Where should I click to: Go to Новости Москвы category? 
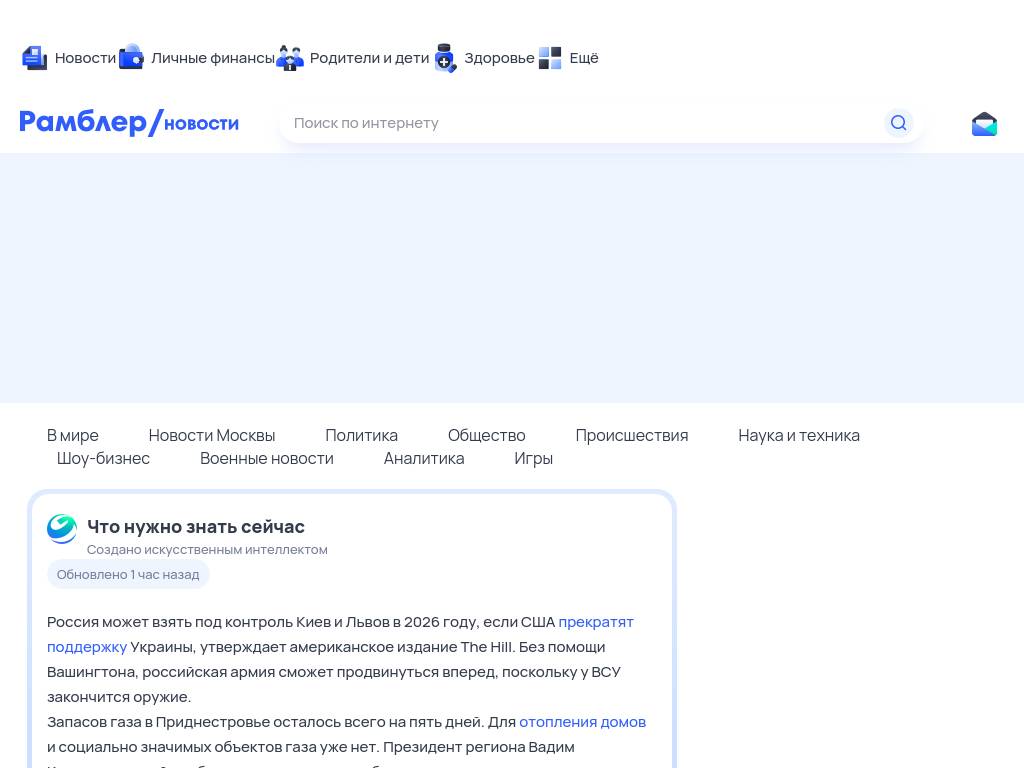click(212, 435)
